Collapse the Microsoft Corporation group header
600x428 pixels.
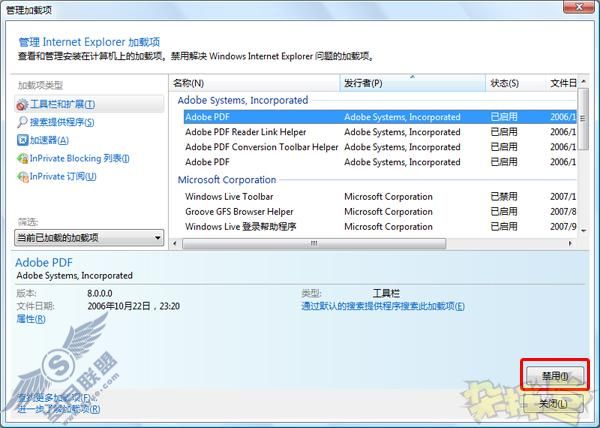coord(227,180)
